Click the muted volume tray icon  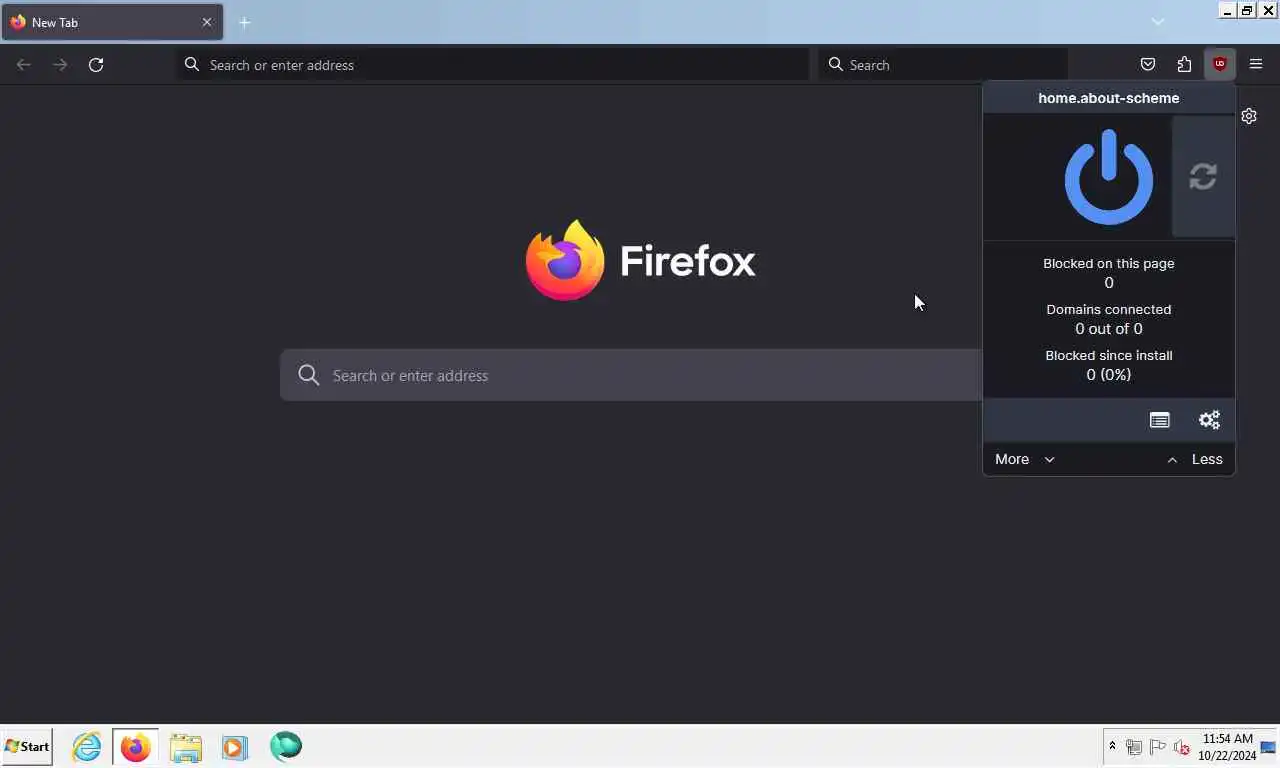pos(1181,747)
